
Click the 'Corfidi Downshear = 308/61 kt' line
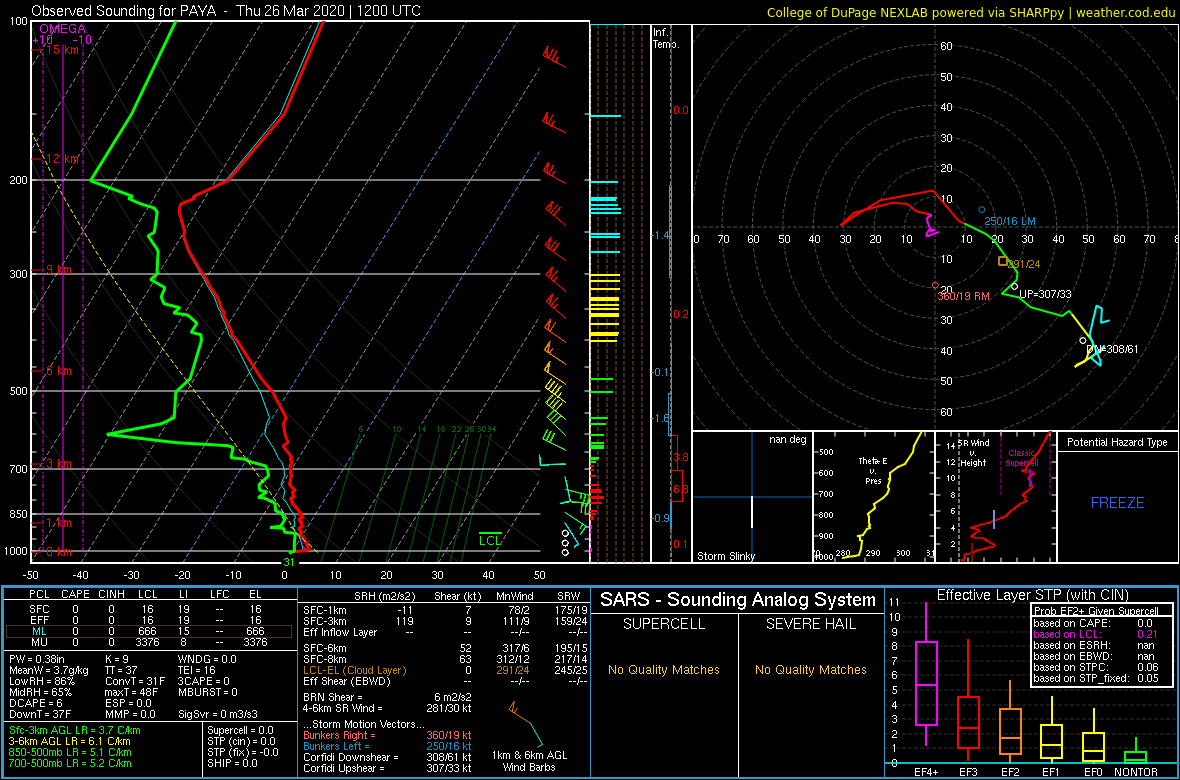tap(388, 757)
